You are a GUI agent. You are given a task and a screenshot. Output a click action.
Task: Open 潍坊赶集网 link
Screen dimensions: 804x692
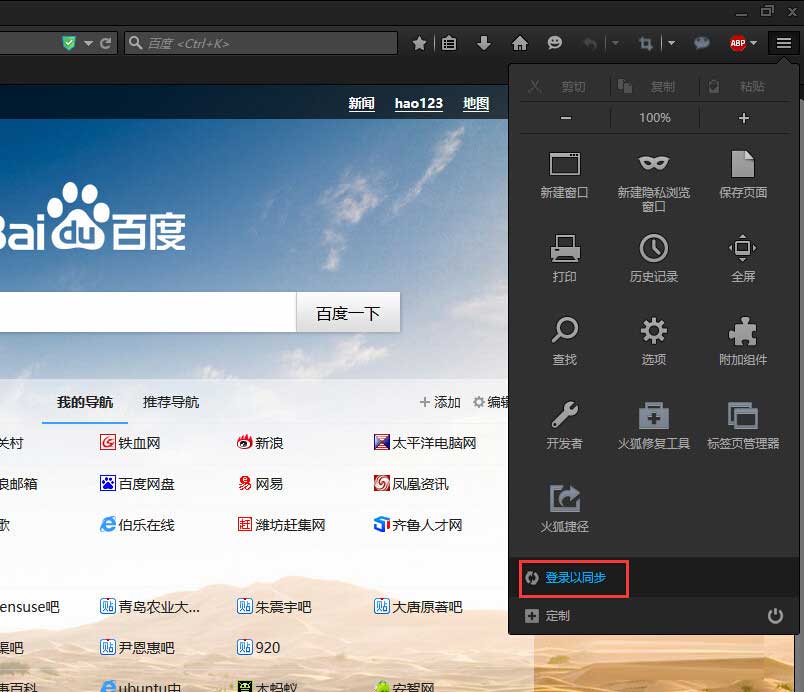click(281, 525)
